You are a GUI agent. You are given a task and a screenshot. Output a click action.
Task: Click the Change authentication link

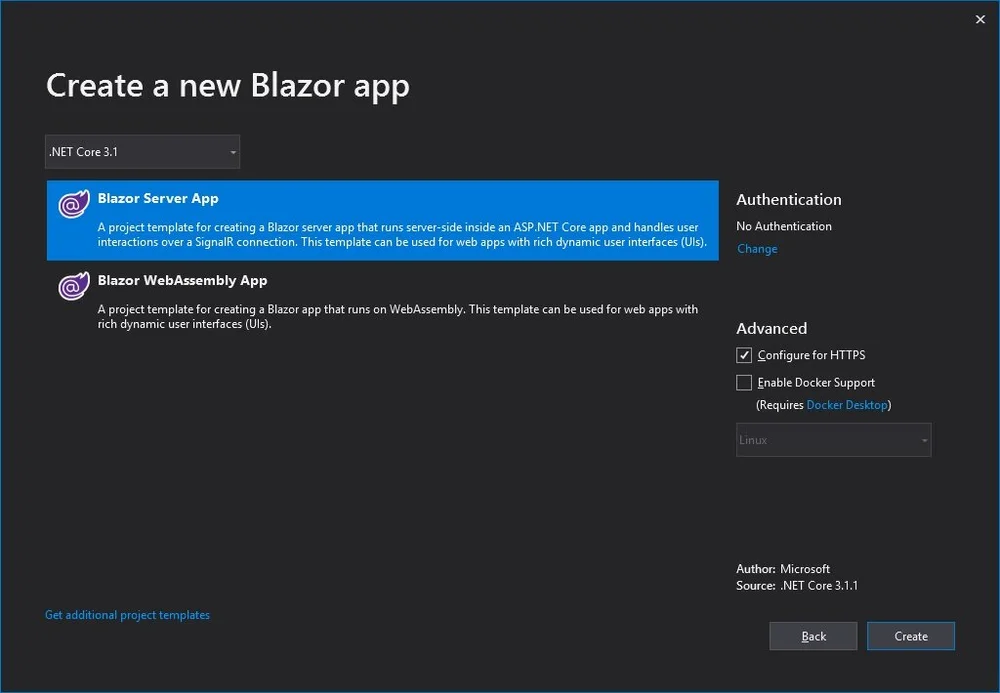point(757,249)
